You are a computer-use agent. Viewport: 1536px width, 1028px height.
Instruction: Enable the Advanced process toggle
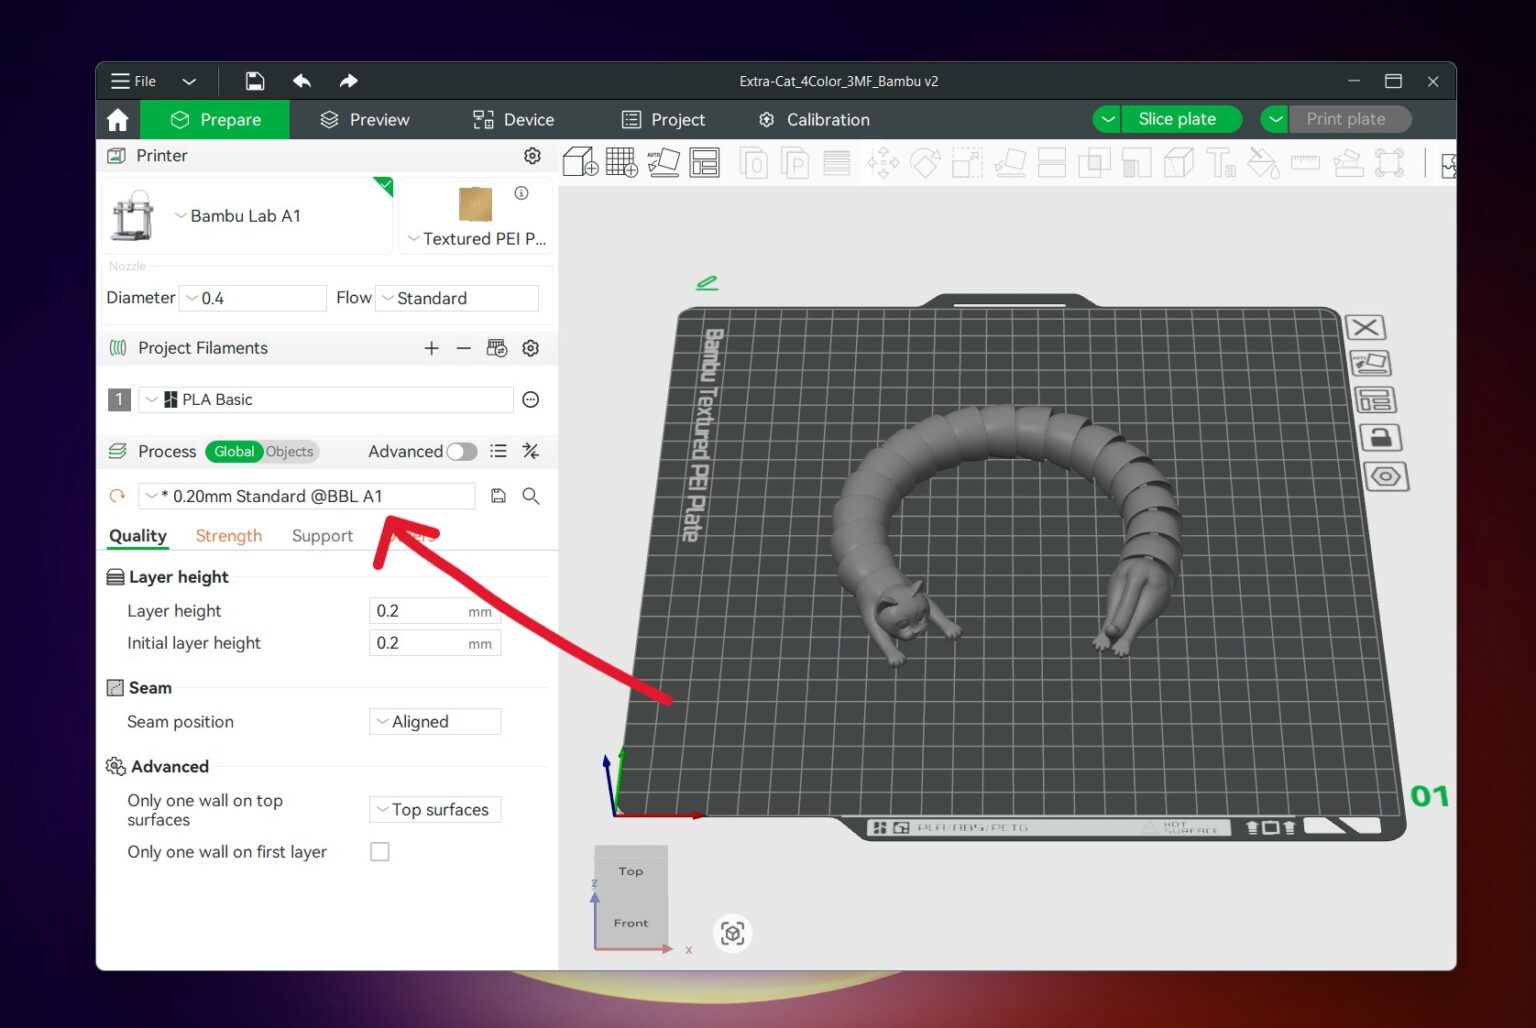pos(462,451)
